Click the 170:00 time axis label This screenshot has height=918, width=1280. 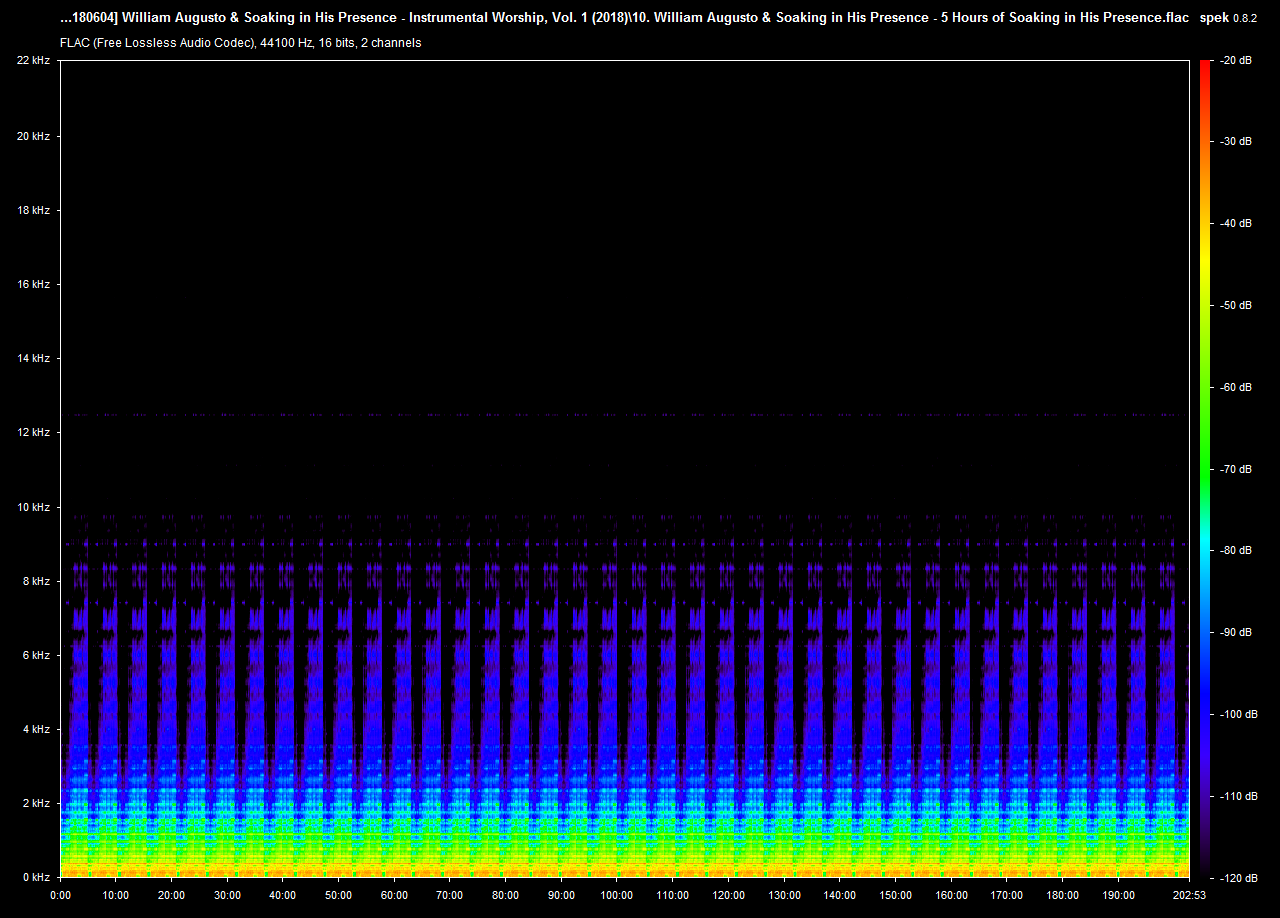[x=1007, y=895]
